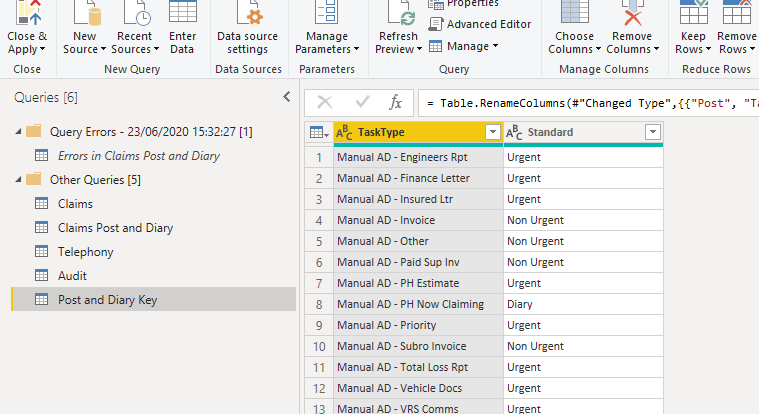Collapse the Queries pane with chevron
Viewport: 759px width, 414px height.
pos(287,97)
